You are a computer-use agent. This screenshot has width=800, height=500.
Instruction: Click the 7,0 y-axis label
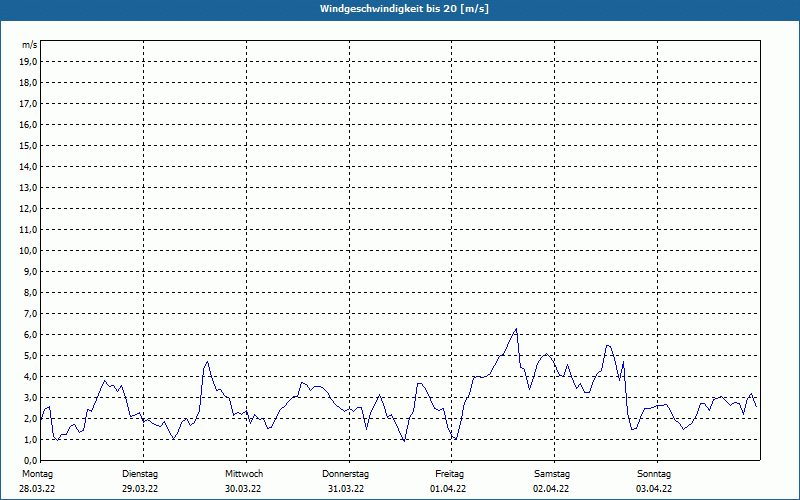coord(31,314)
